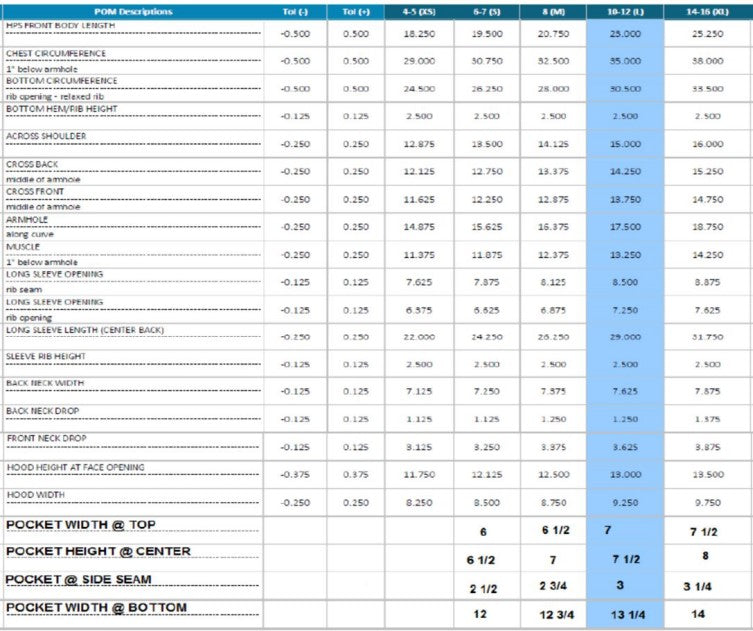This screenshot has height=631, width=753.
Task: Click the 4-5 (XS) size column header
Action: coord(419,12)
